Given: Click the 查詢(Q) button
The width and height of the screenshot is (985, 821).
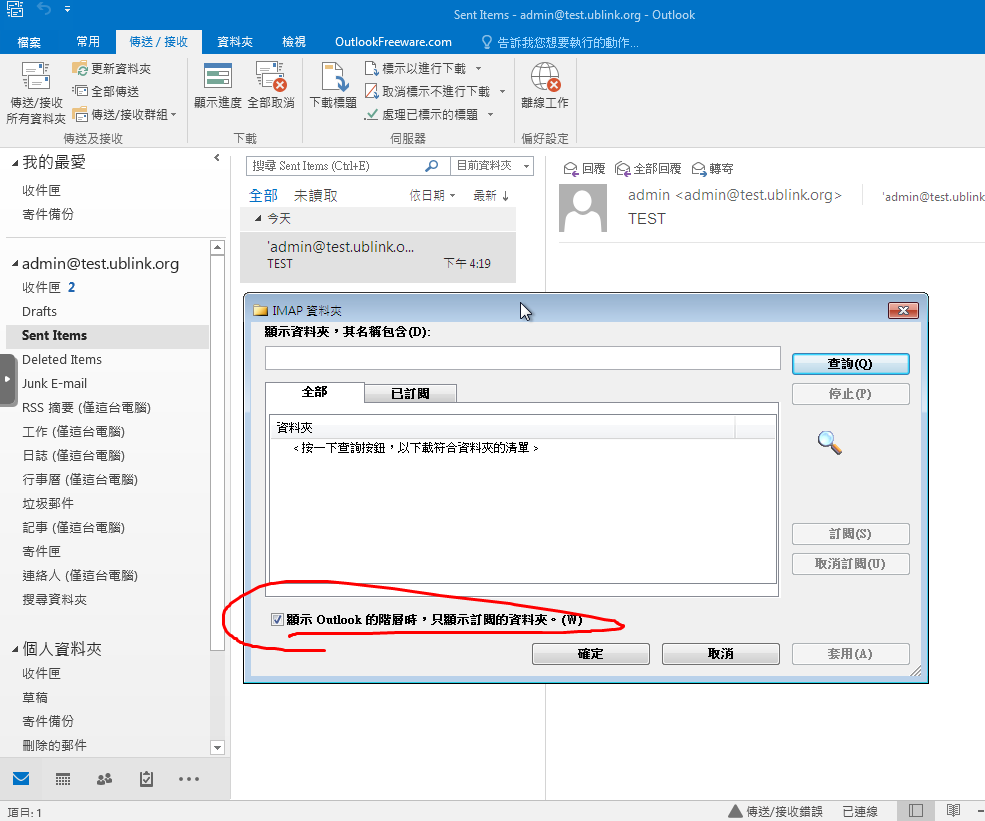Looking at the screenshot, I should coord(850,364).
